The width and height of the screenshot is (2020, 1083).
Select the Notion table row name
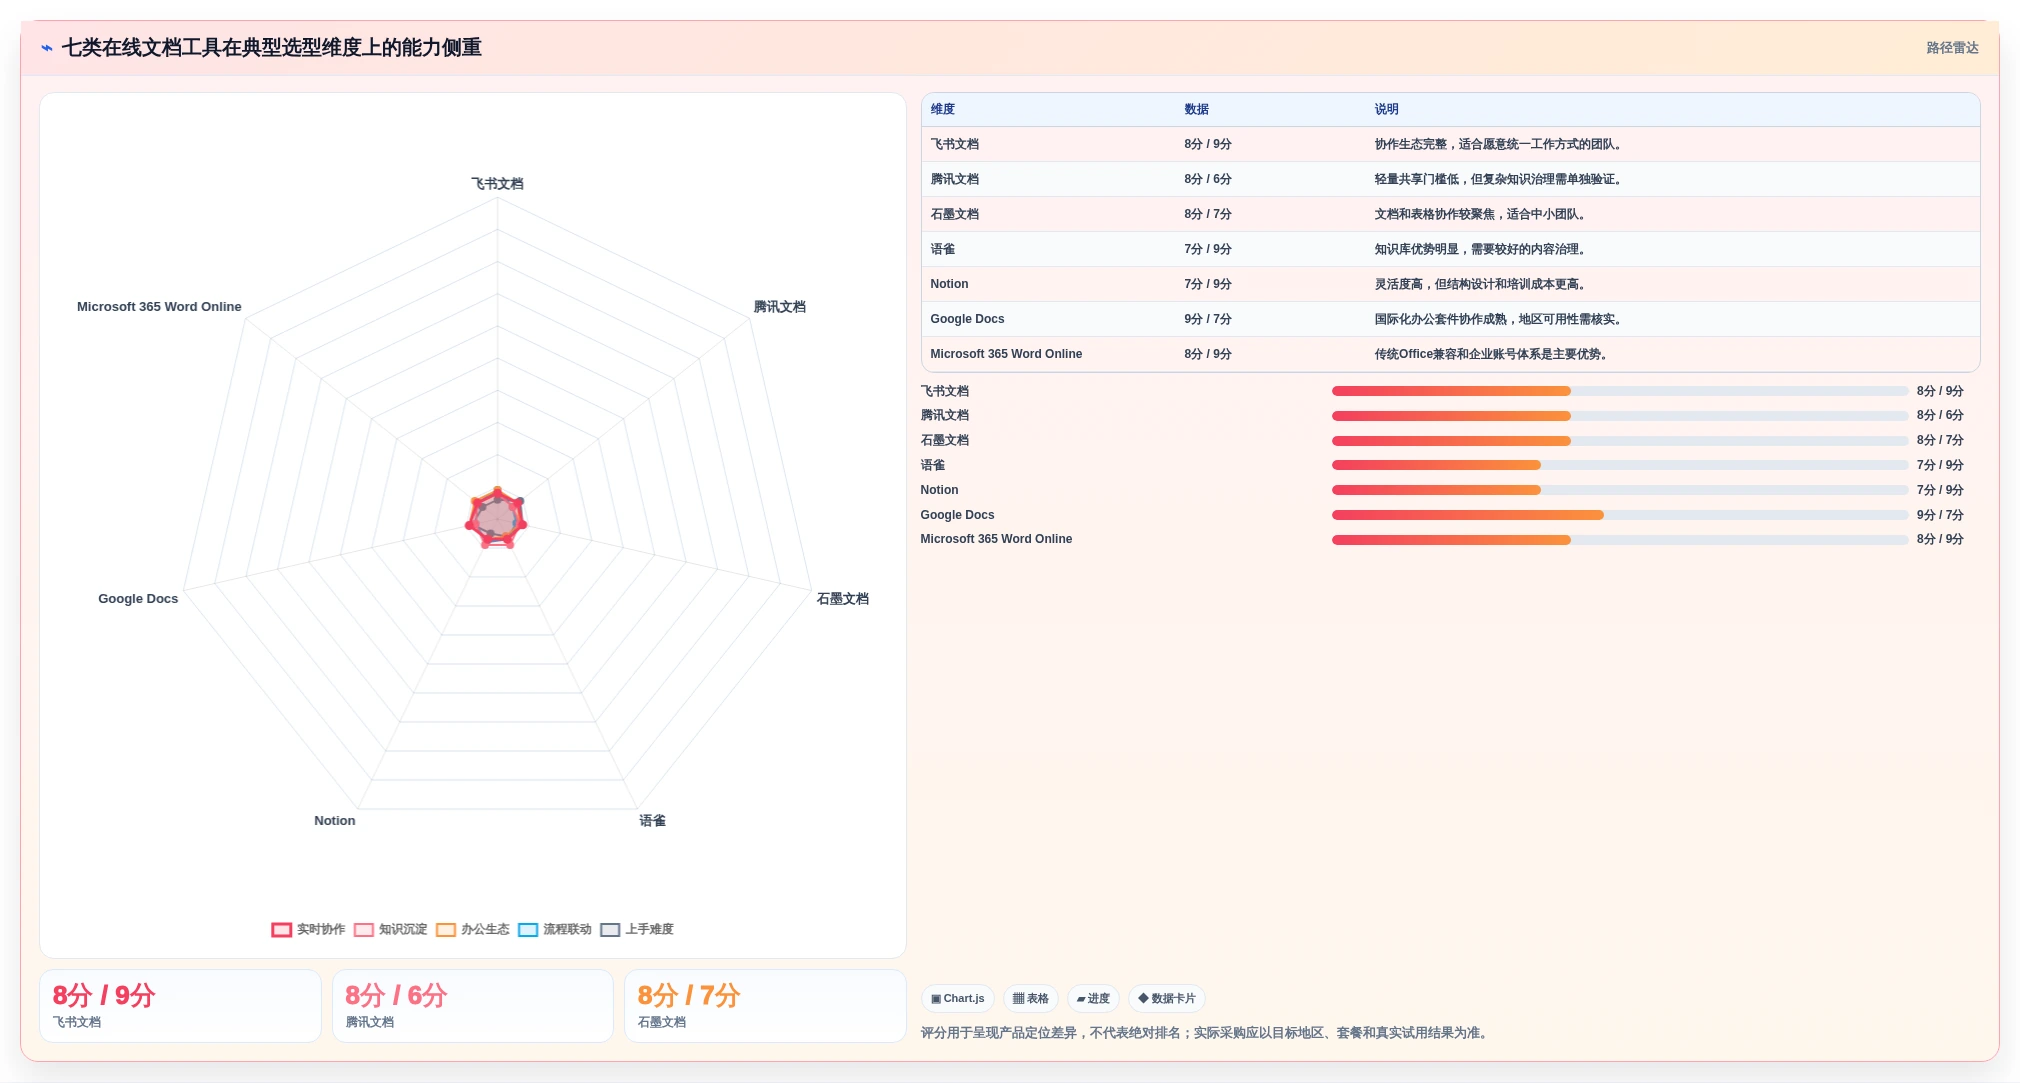(949, 284)
